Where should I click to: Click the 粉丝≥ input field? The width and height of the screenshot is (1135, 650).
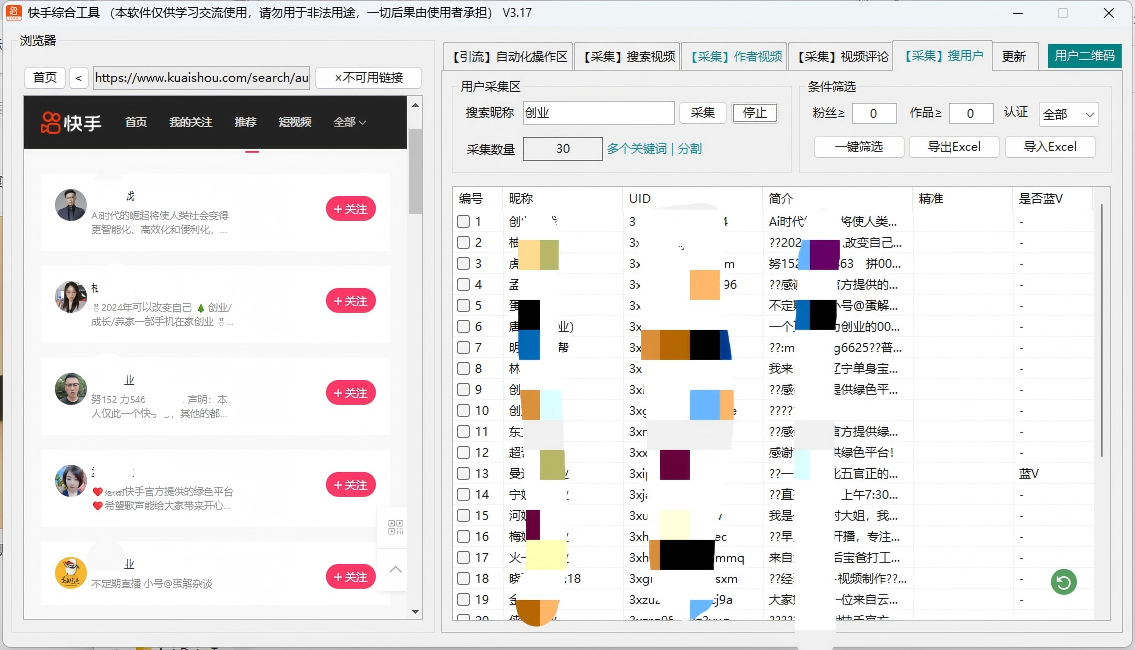tap(874, 114)
